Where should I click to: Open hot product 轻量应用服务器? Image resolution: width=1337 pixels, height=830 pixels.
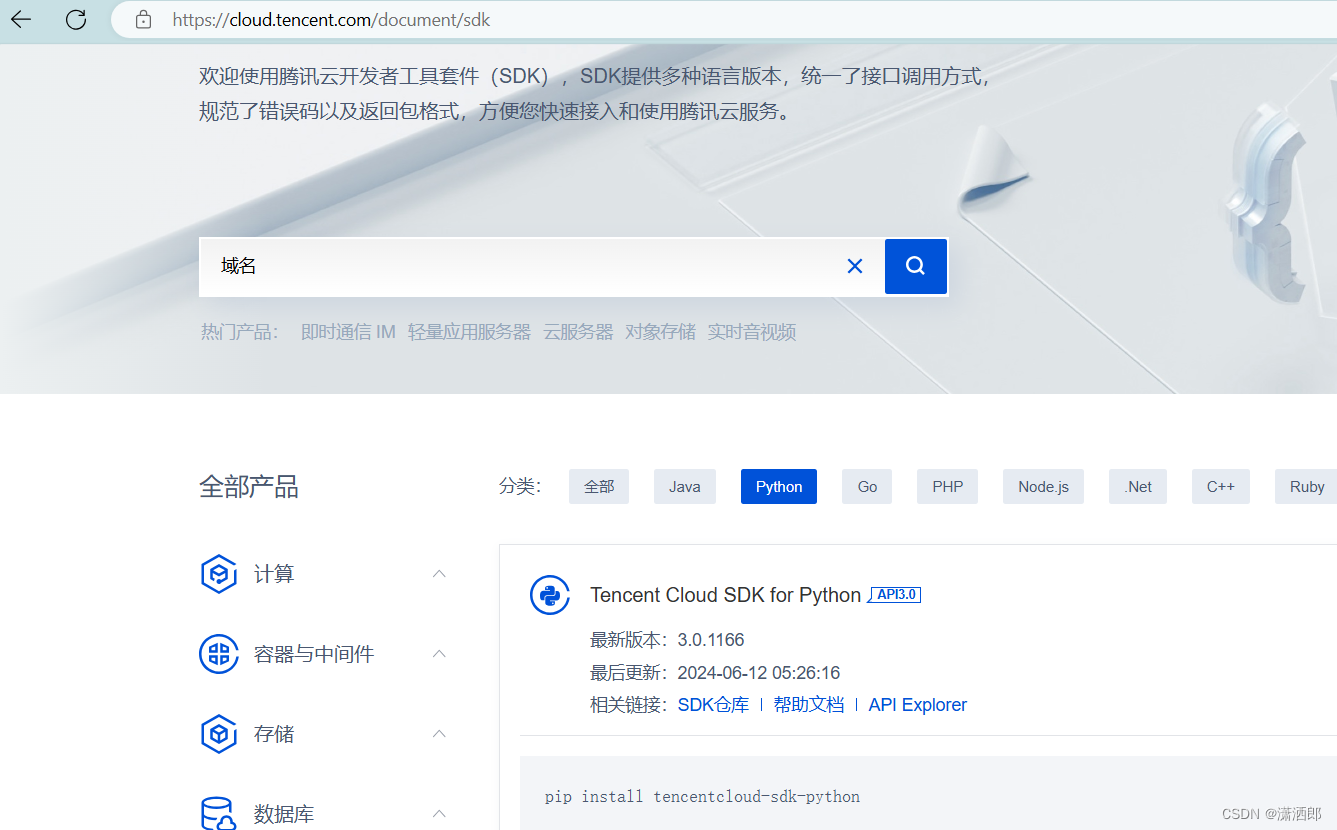pos(469,332)
